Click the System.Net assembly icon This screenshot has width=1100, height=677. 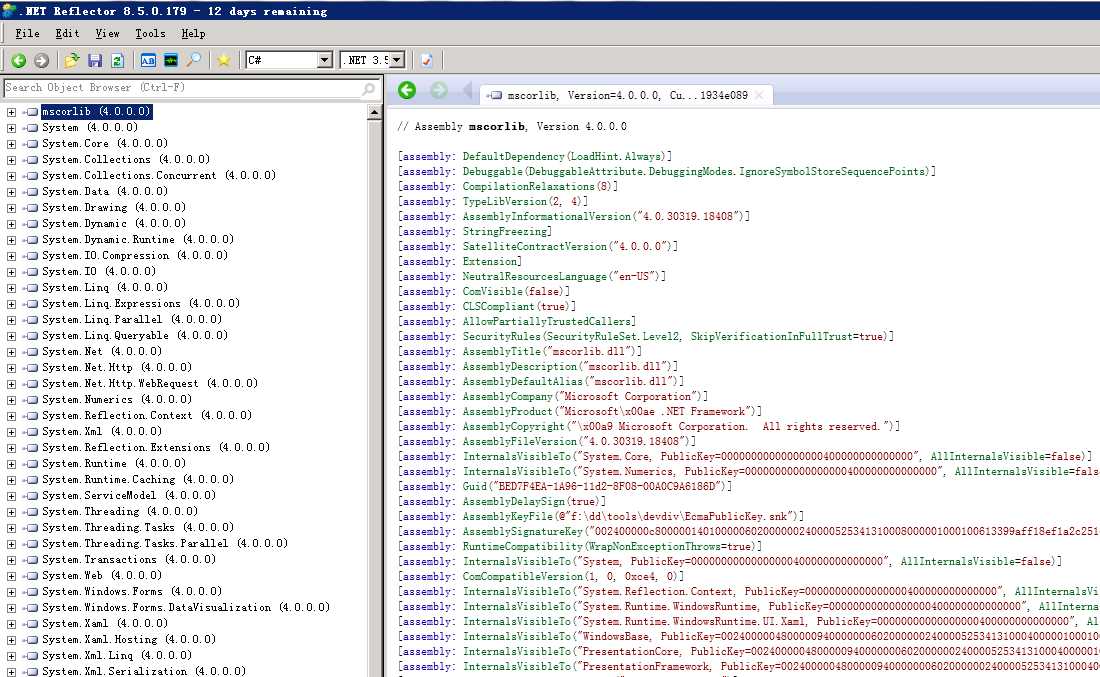31,351
